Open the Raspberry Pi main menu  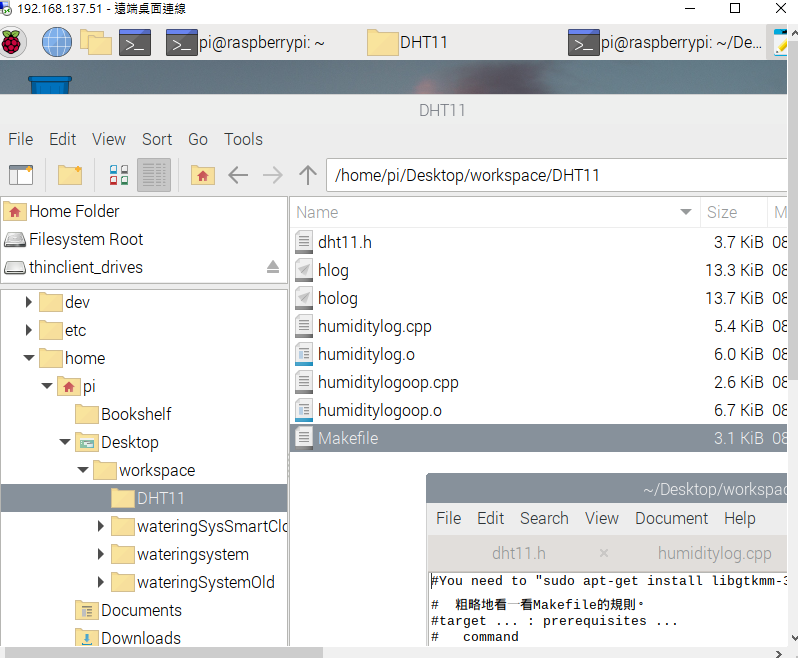pyautogui.click(x=13, y=42)
